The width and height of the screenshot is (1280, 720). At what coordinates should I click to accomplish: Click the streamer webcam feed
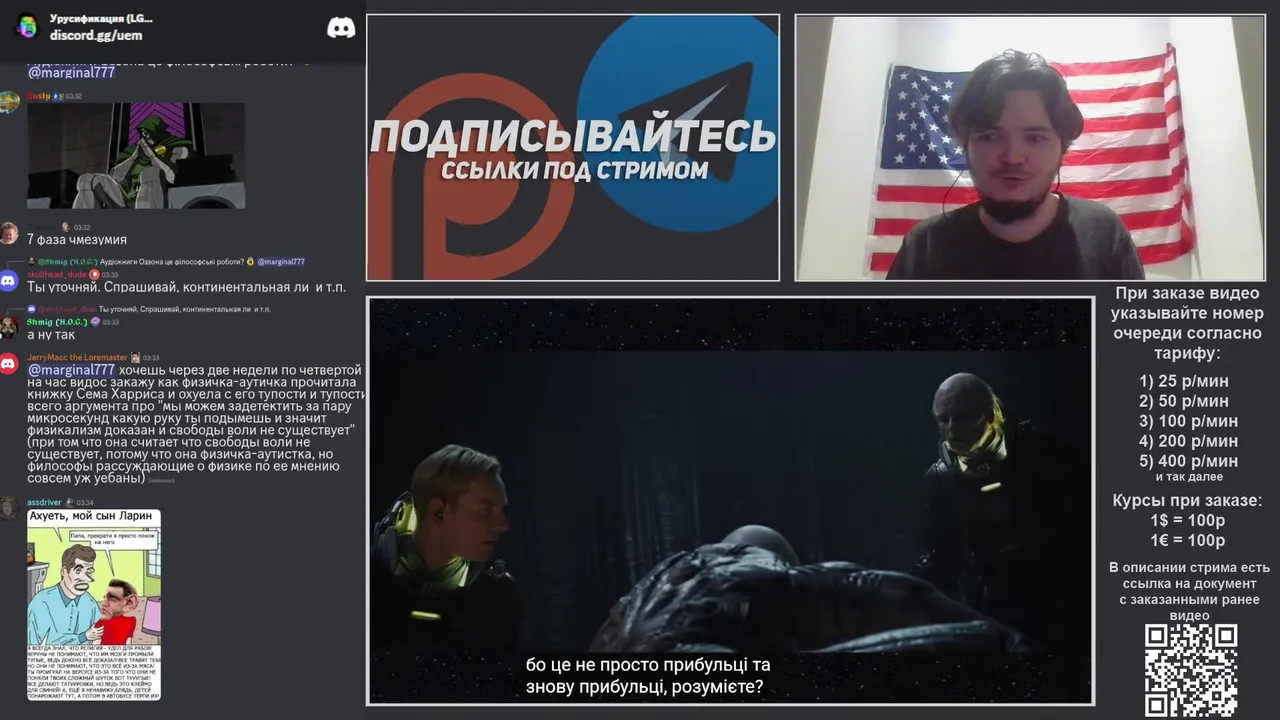point(1030,147)
